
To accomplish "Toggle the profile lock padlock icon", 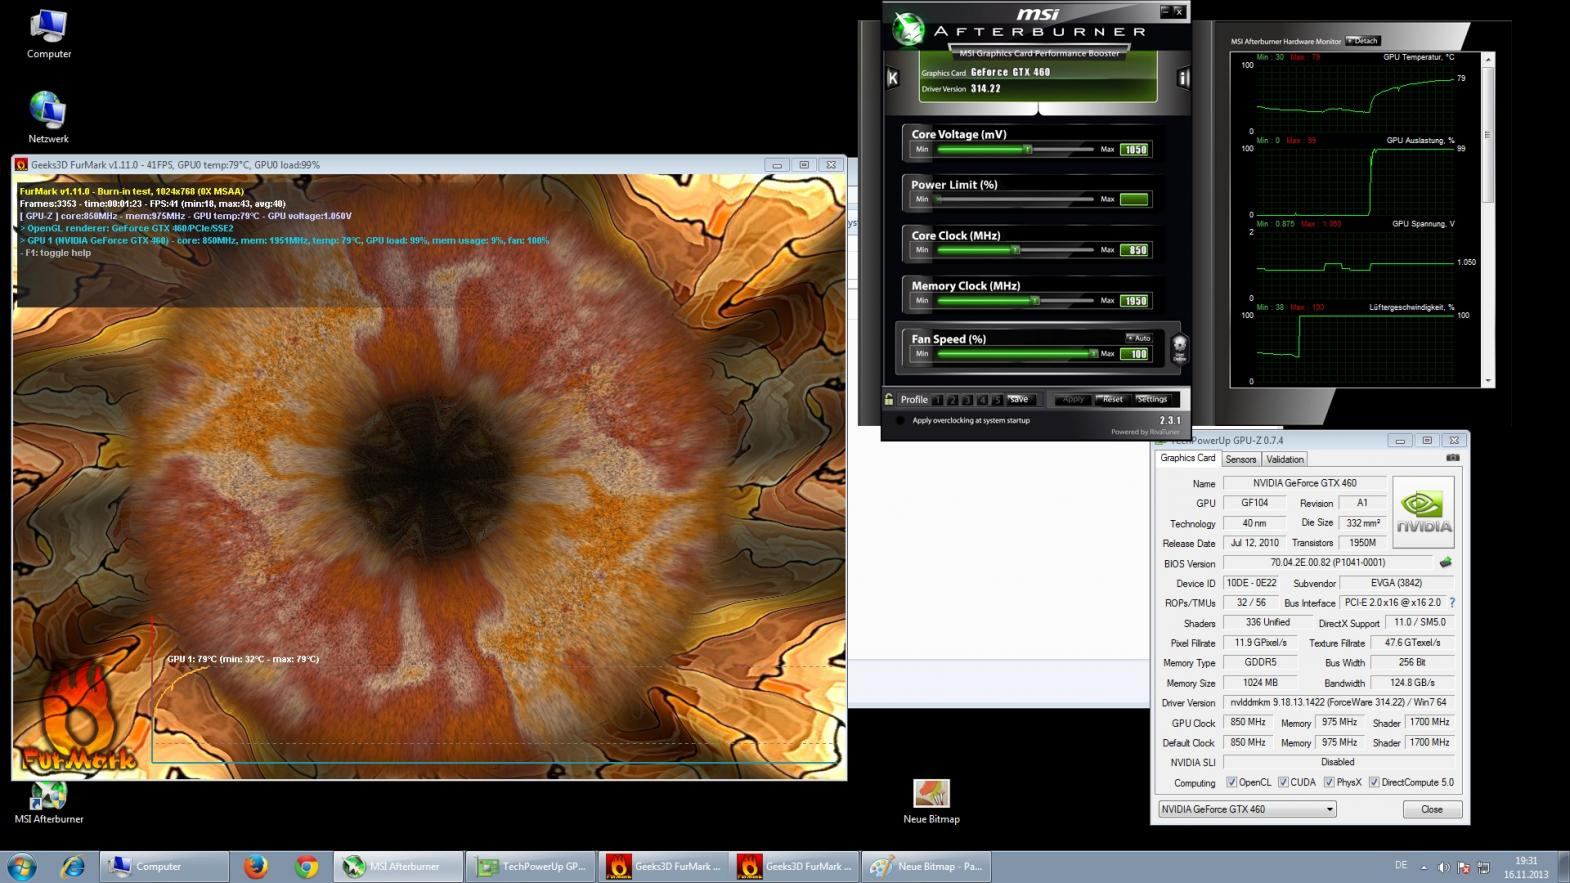I will point(888,399).
